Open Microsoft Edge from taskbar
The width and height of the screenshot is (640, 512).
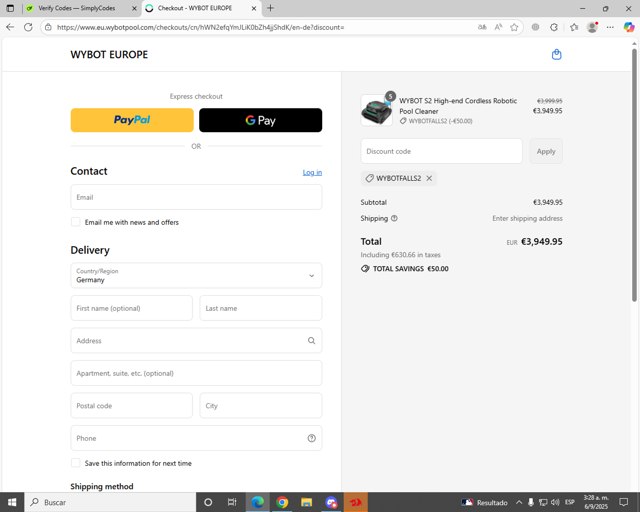(257, 502)
